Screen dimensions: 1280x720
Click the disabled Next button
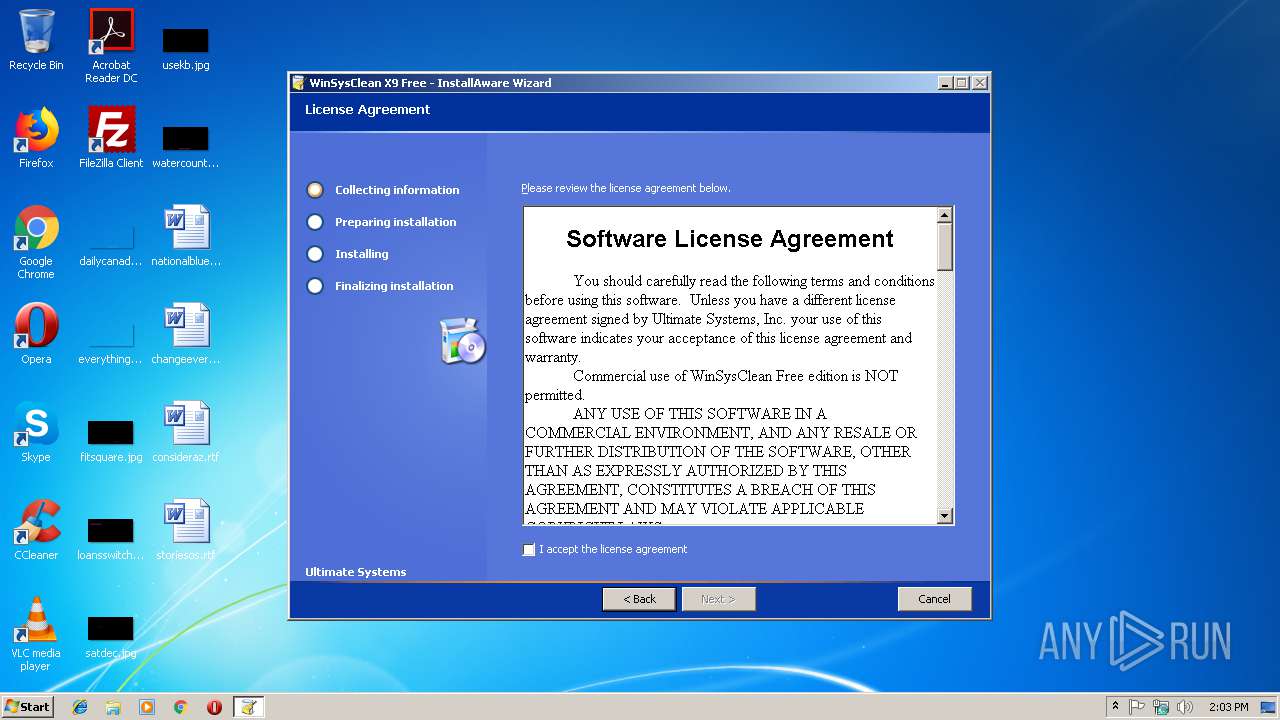[x=718, y=599]
